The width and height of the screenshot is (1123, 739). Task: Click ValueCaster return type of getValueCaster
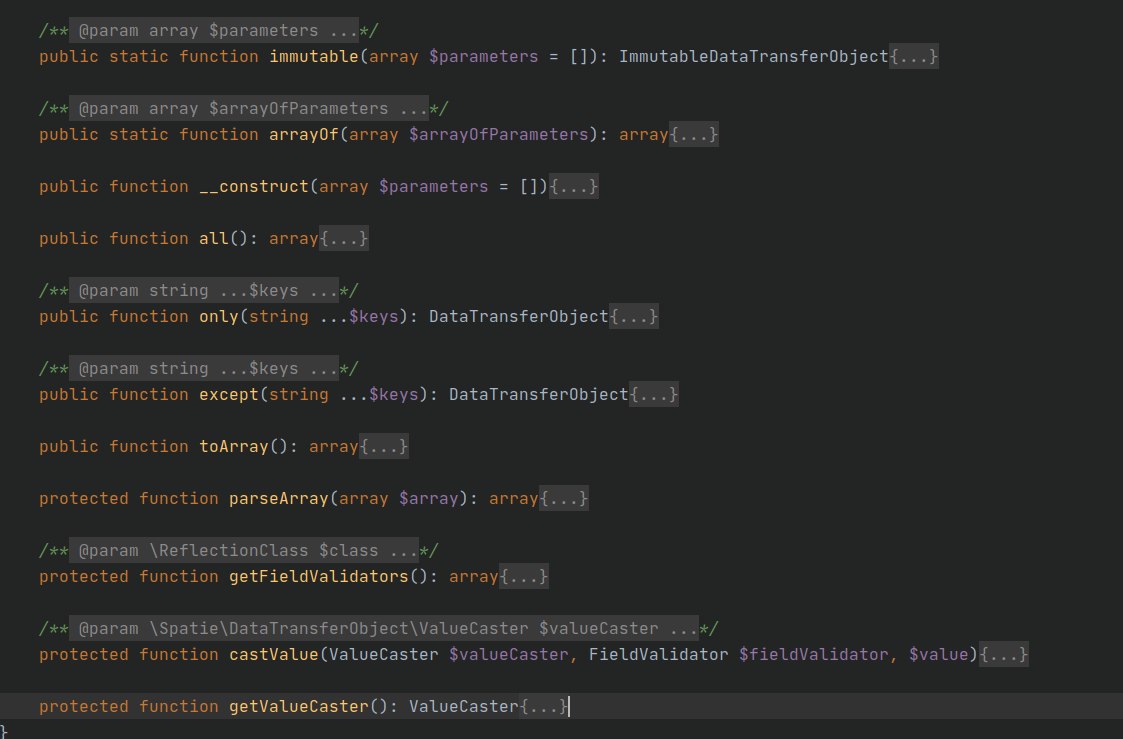[x=463, y=707]
